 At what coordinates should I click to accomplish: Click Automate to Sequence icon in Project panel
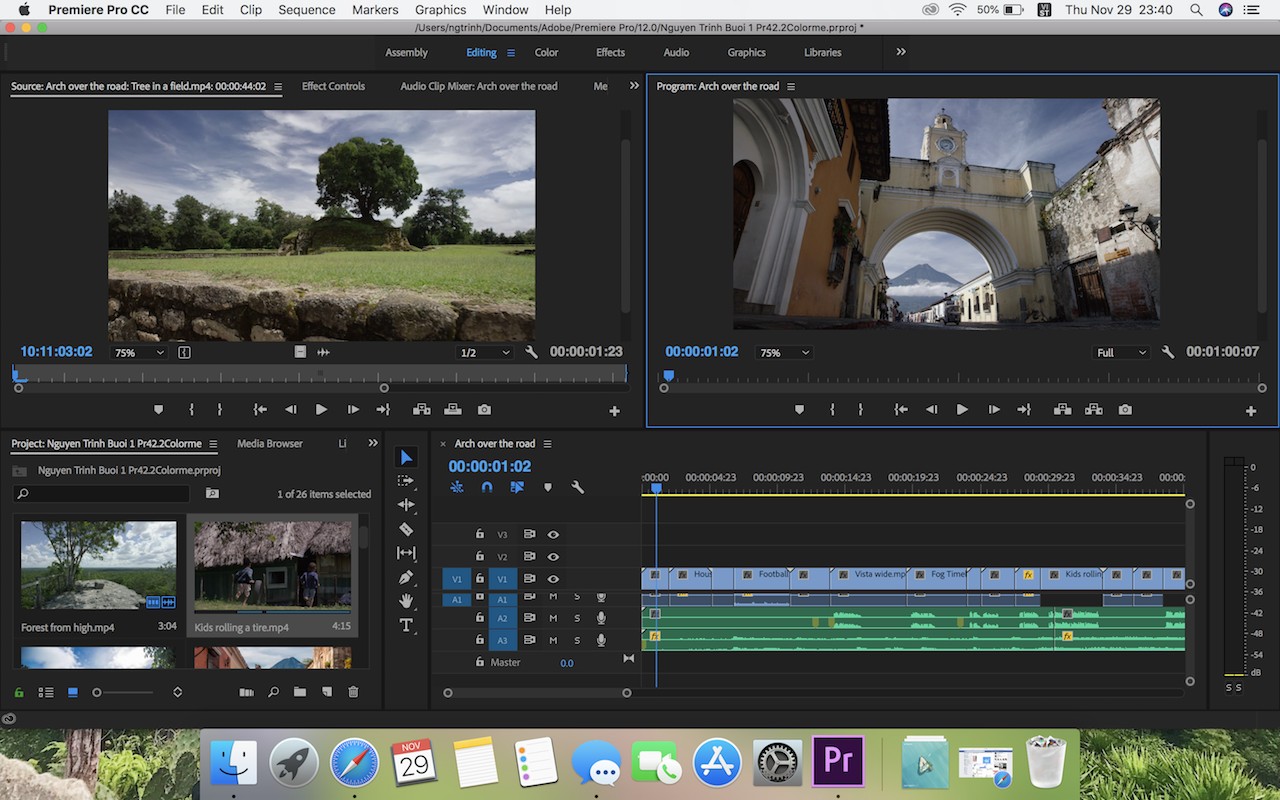coord(246,692)
